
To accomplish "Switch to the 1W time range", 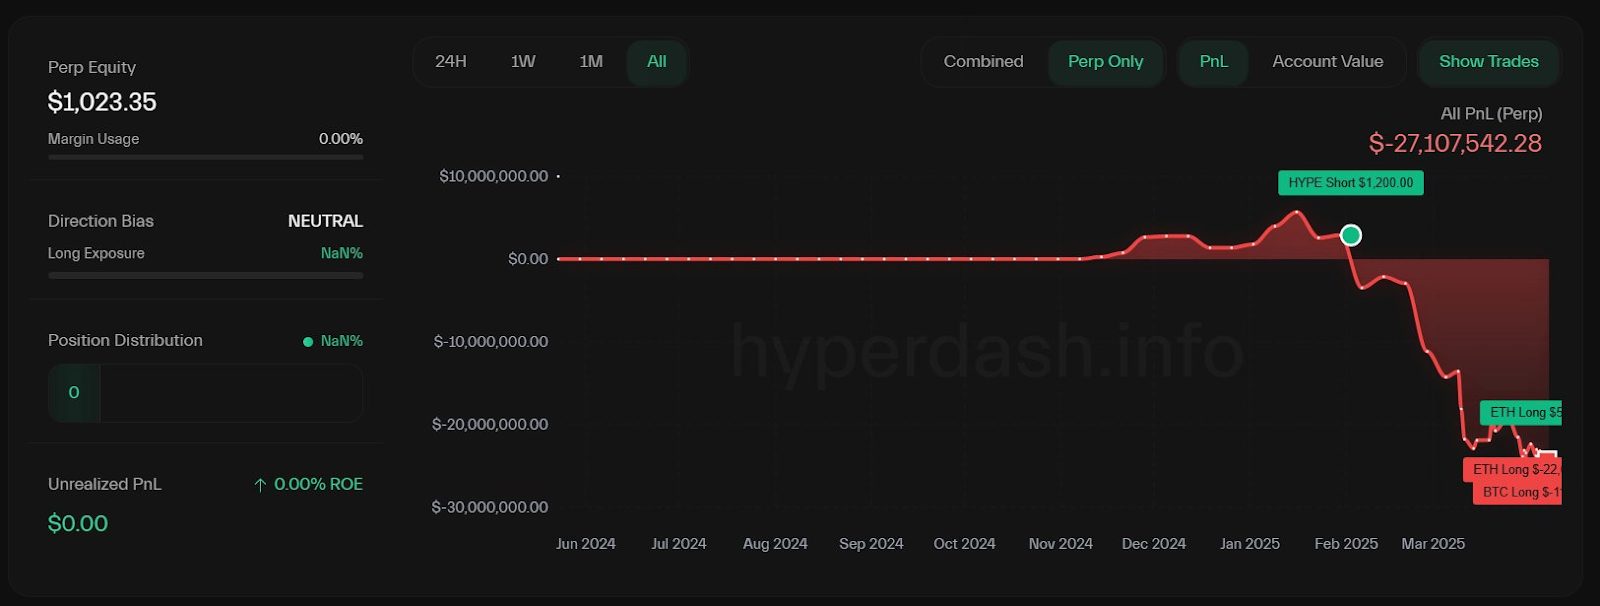I will tap(523, 62).
